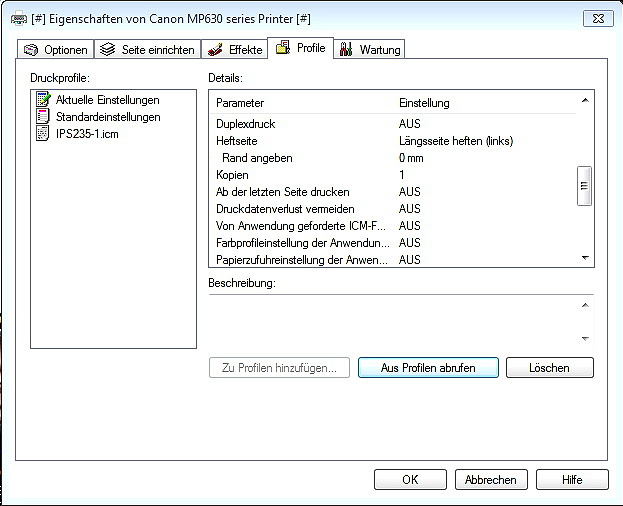This screenshot has height=506, width=623.
Task: Click the Abbrechen button
Action: (x=491, y=480)
